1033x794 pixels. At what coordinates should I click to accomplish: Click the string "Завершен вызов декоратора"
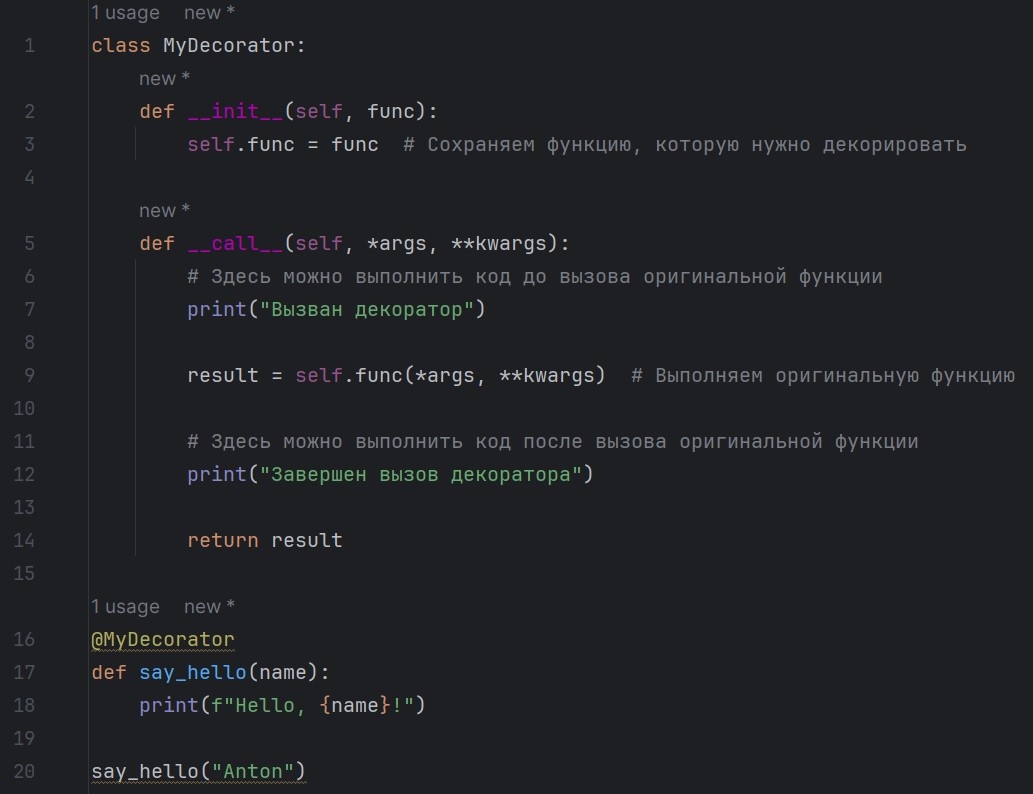[x=421, y=474]
